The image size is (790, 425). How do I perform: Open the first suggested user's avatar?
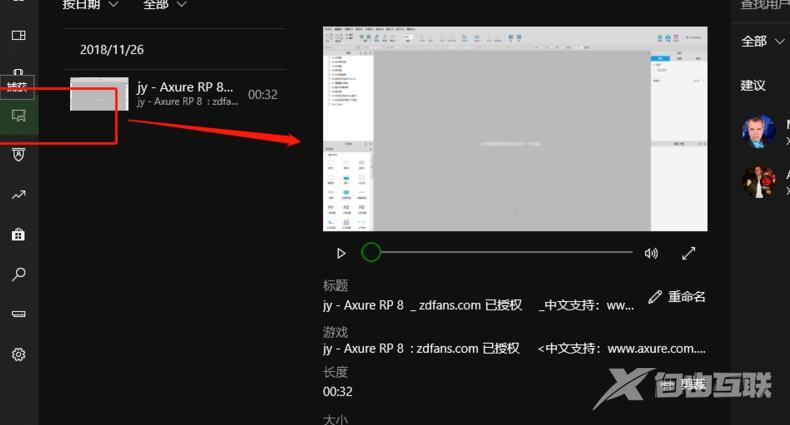point(759,131)
